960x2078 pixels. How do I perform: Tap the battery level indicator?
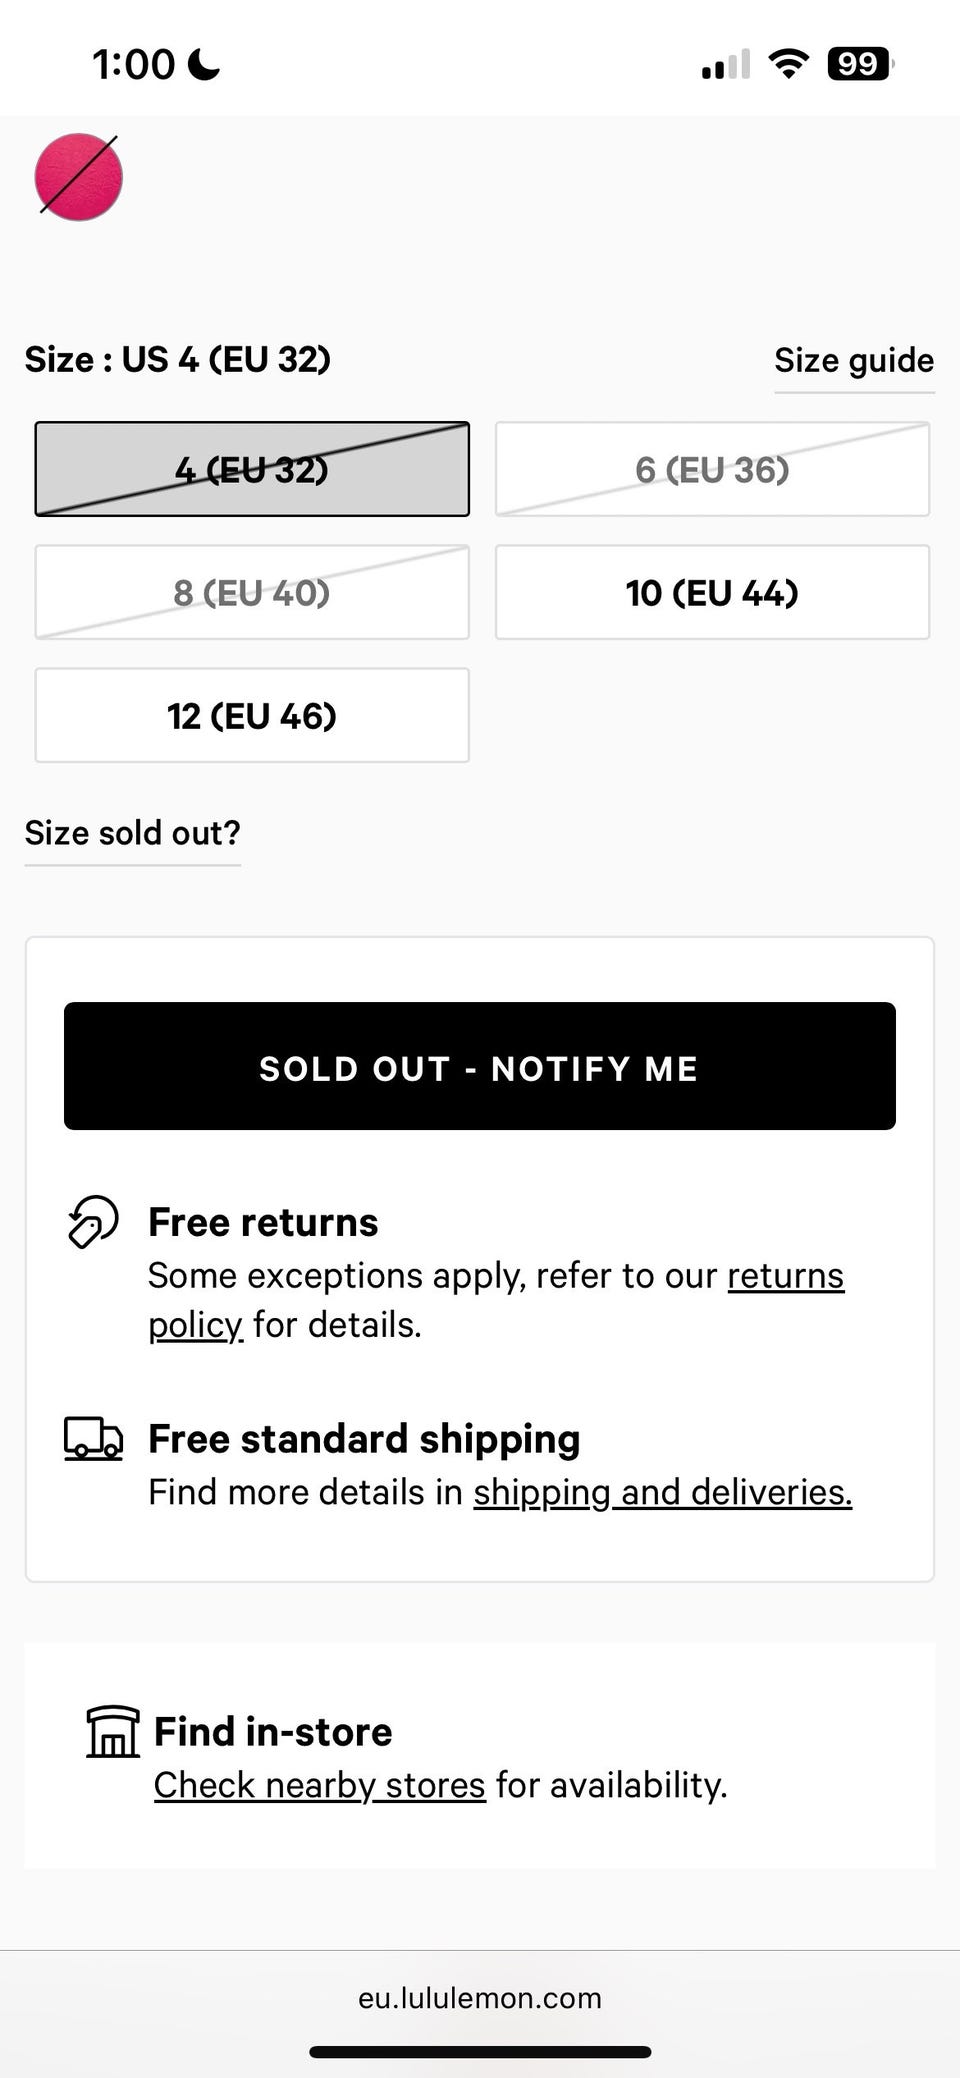pos(859,64)
